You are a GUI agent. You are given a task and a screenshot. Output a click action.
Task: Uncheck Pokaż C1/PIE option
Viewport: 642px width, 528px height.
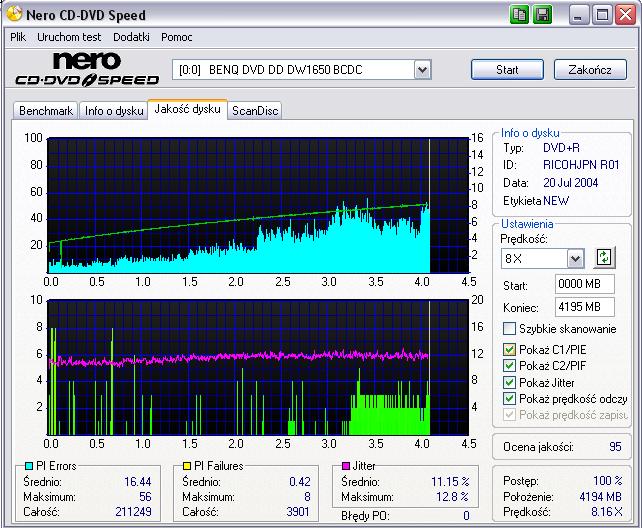[510, 349]
